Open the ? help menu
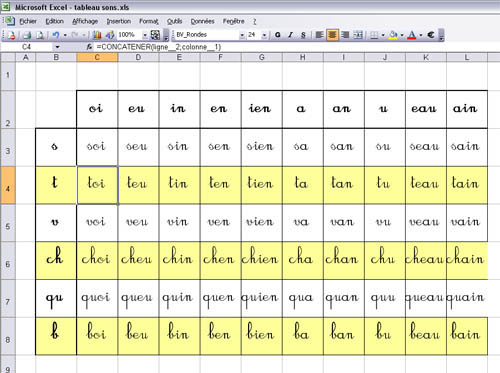This screenshot has height=373, width=500. coord(255,21)
